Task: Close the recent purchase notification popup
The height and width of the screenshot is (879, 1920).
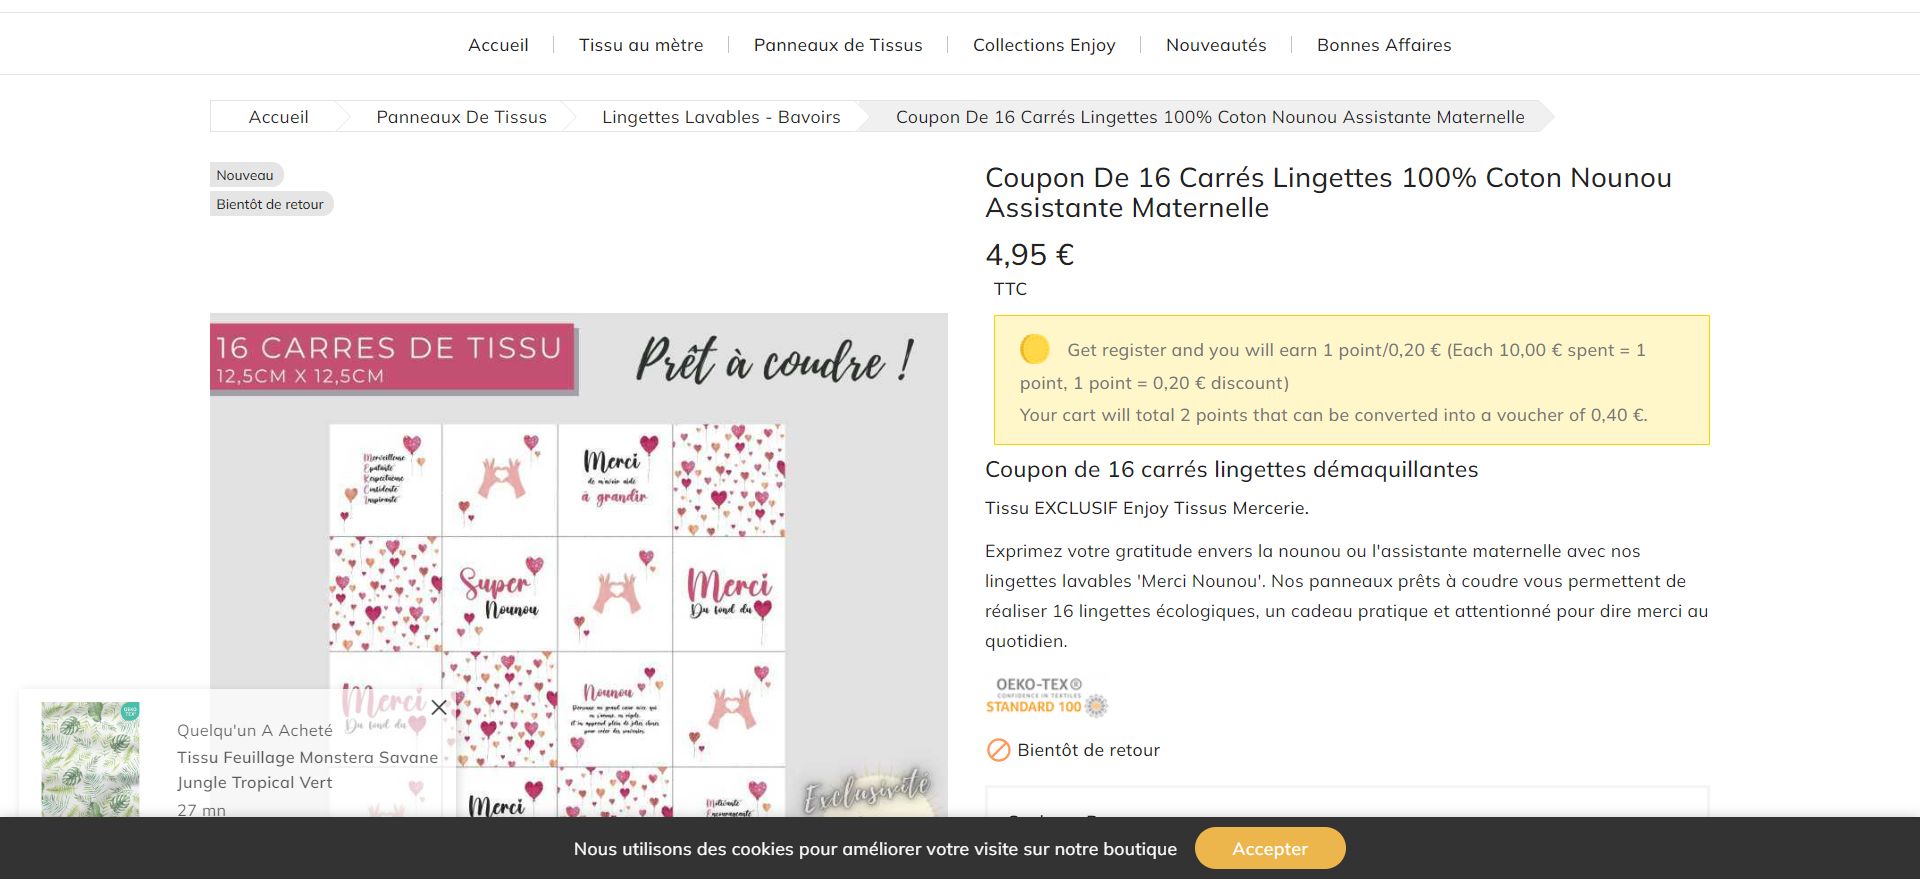Action: (x=439, y=707)
